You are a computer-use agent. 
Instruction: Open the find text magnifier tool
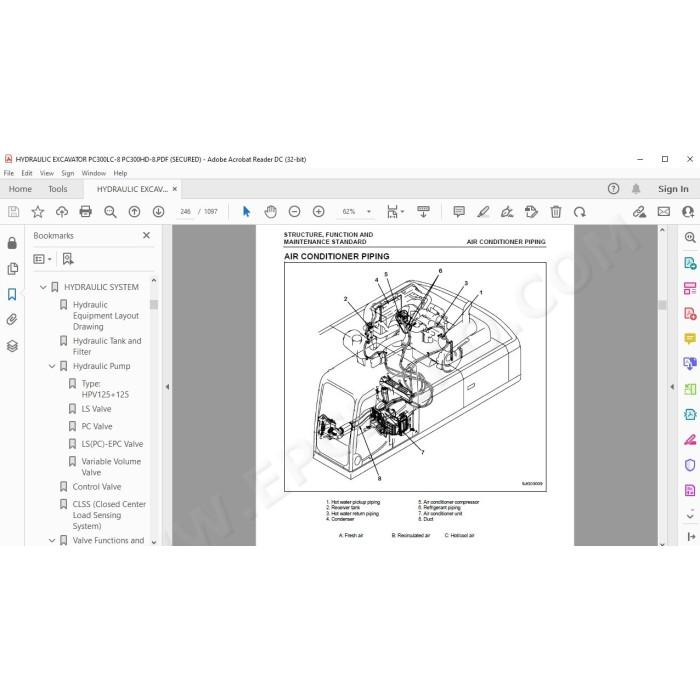[110, 212]
